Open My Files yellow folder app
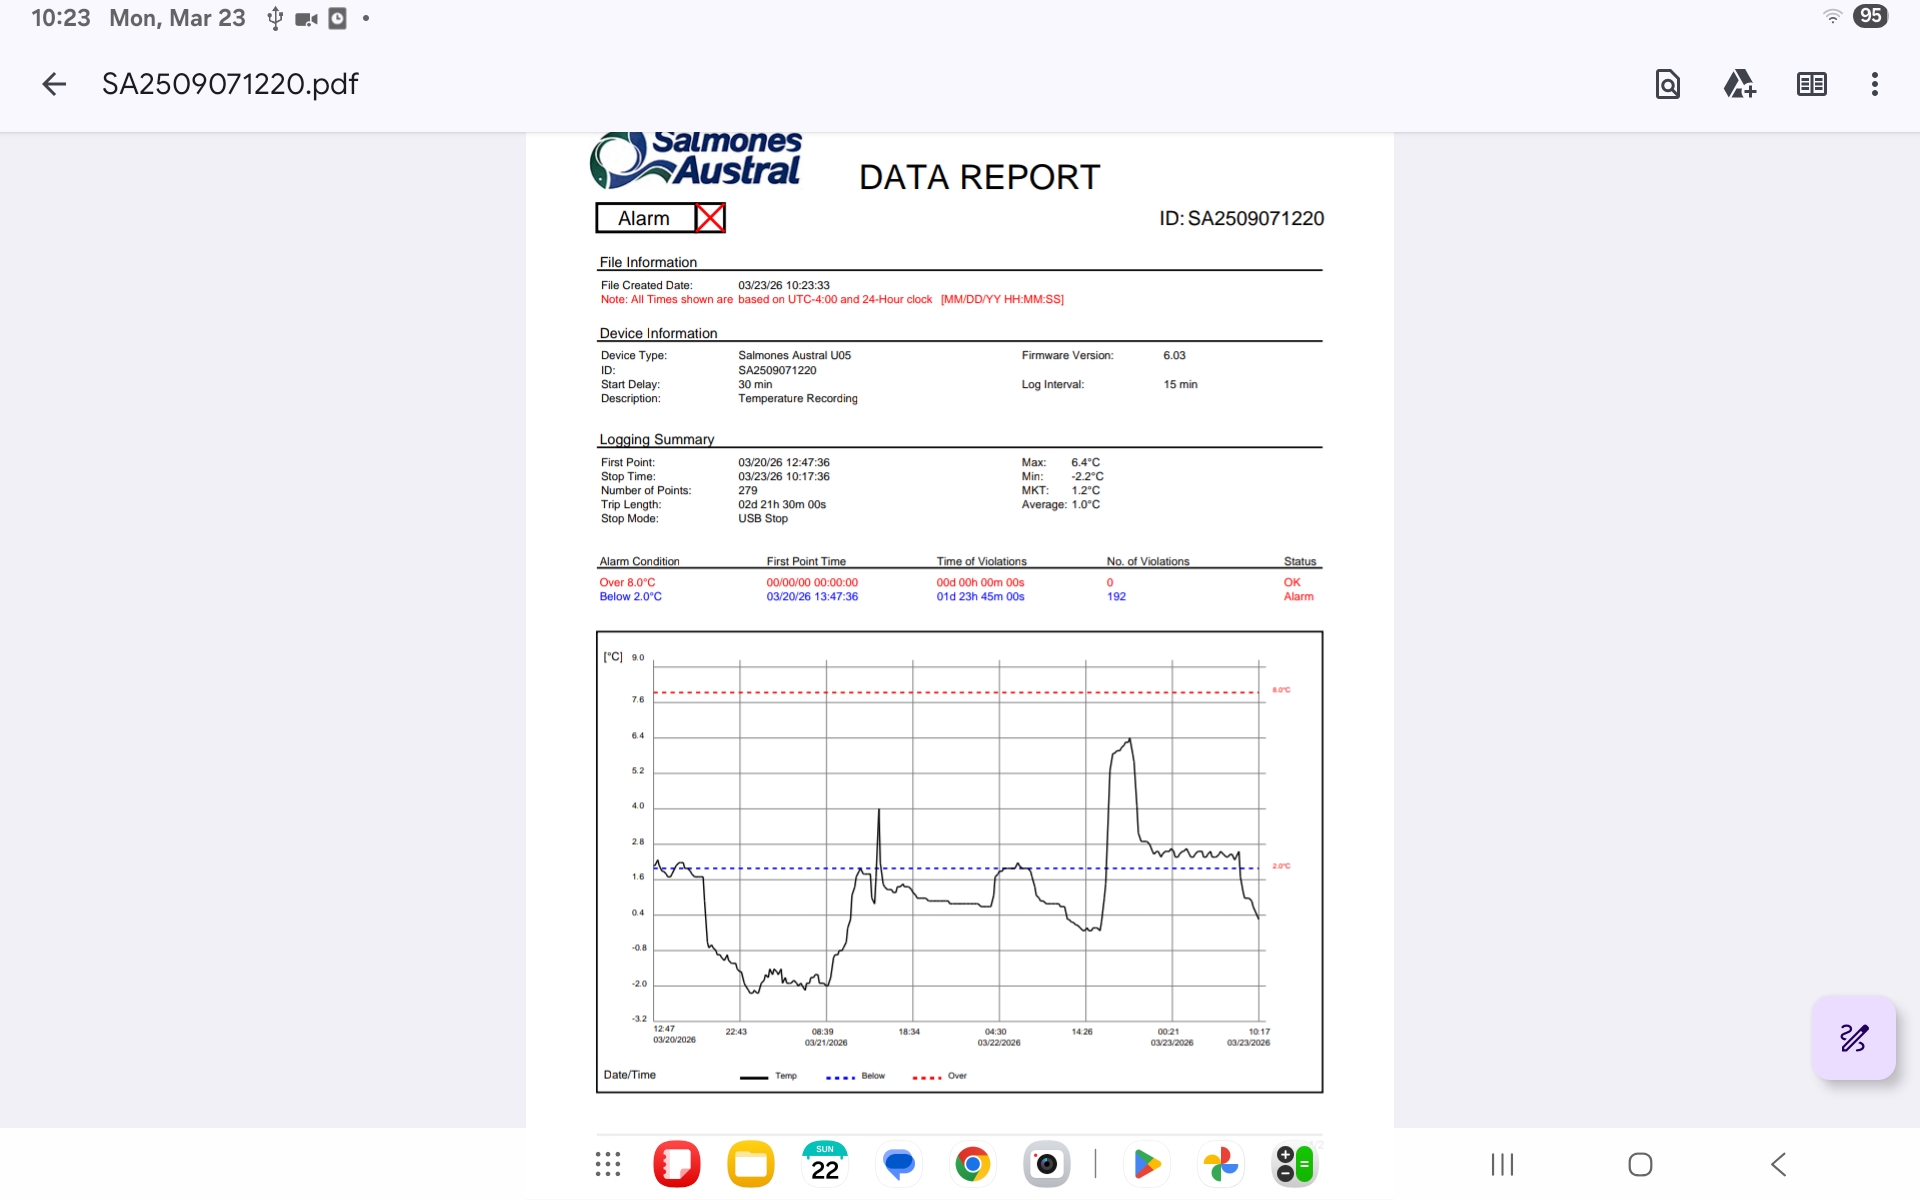 (751, 1164)
